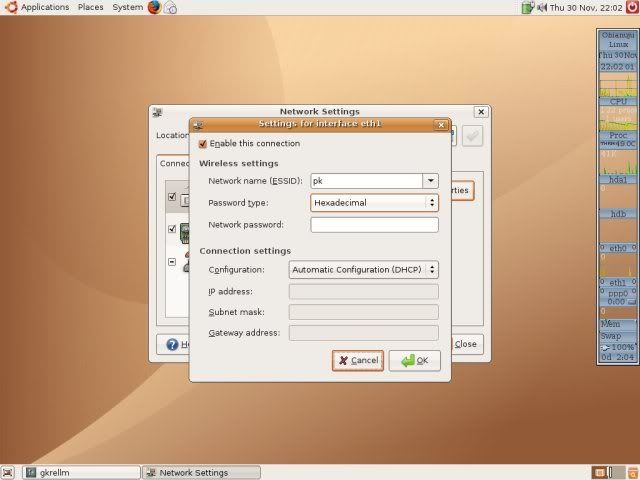The image size is (640, 480).
Task: Click the volume speaker icon in top panel
Action: pos(542,7)
